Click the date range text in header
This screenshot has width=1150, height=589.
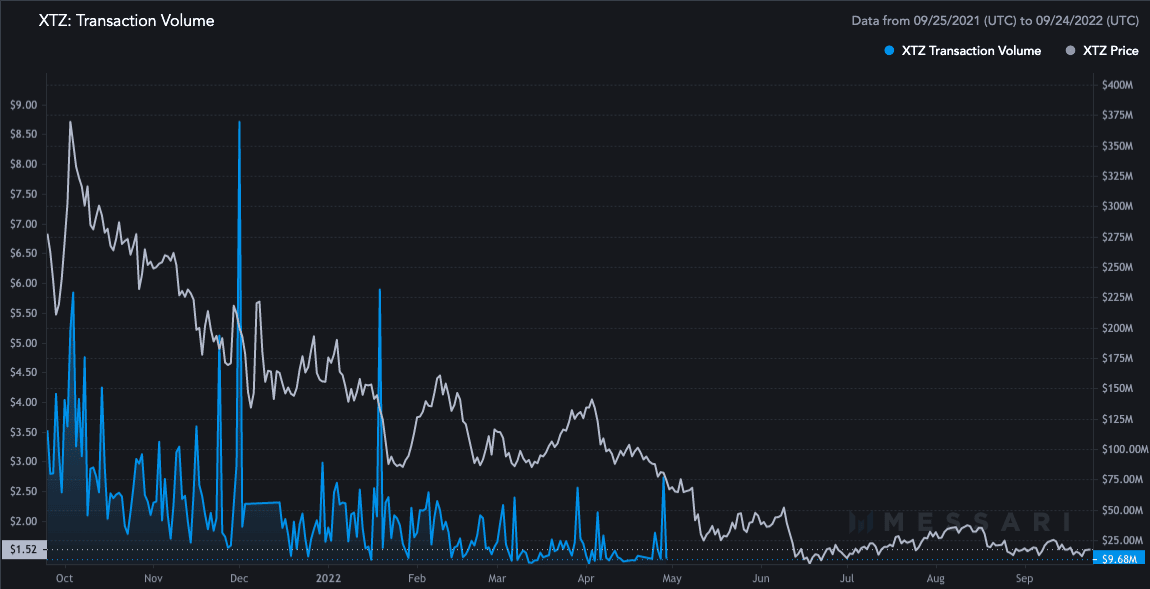coord(994,20)
